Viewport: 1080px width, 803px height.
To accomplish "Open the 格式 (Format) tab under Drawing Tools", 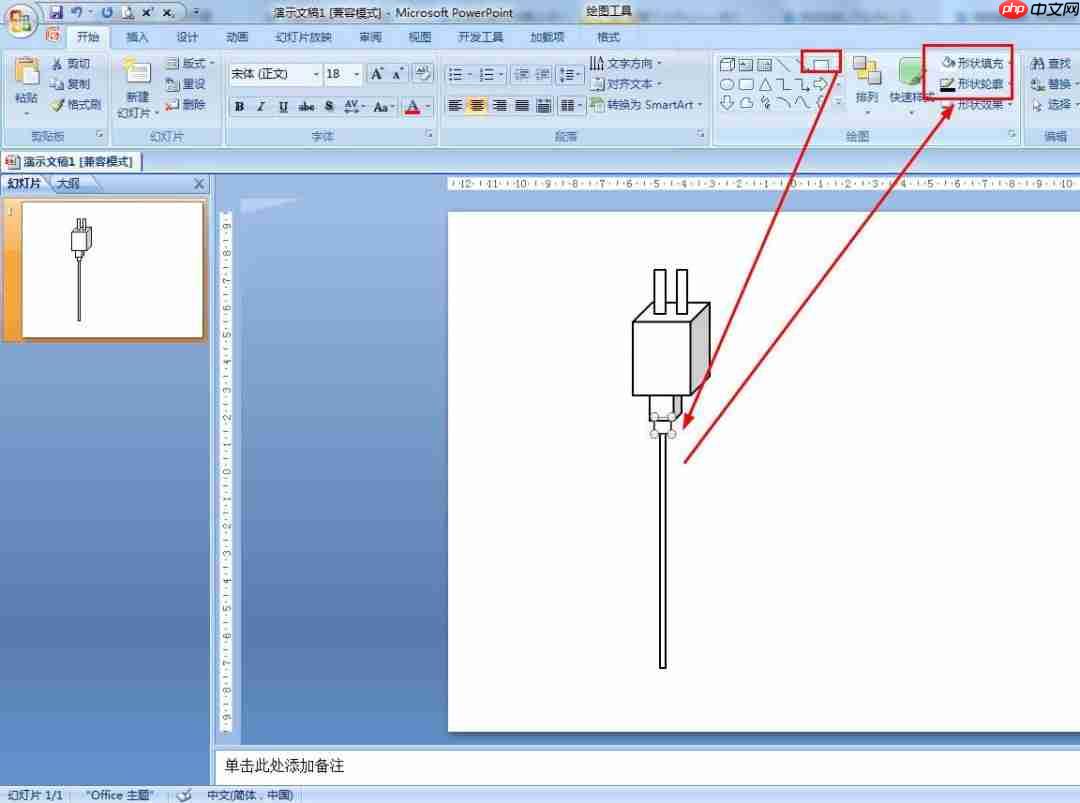I will (607, 37).
